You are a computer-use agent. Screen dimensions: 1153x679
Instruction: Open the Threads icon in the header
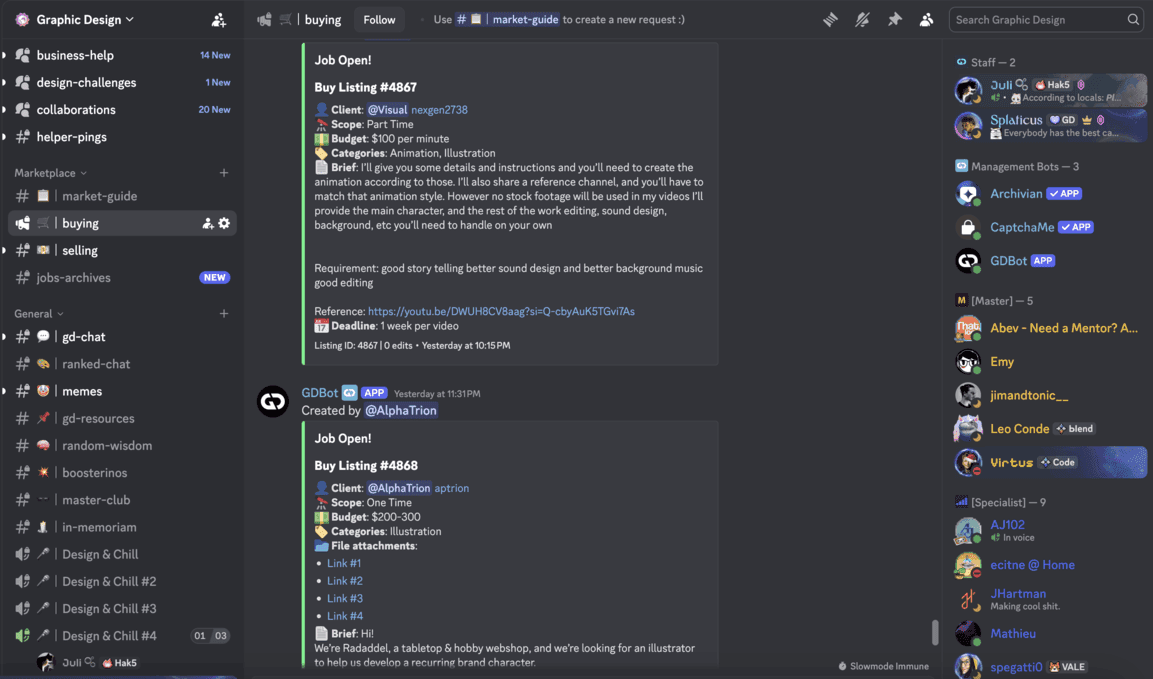point(830,19)
